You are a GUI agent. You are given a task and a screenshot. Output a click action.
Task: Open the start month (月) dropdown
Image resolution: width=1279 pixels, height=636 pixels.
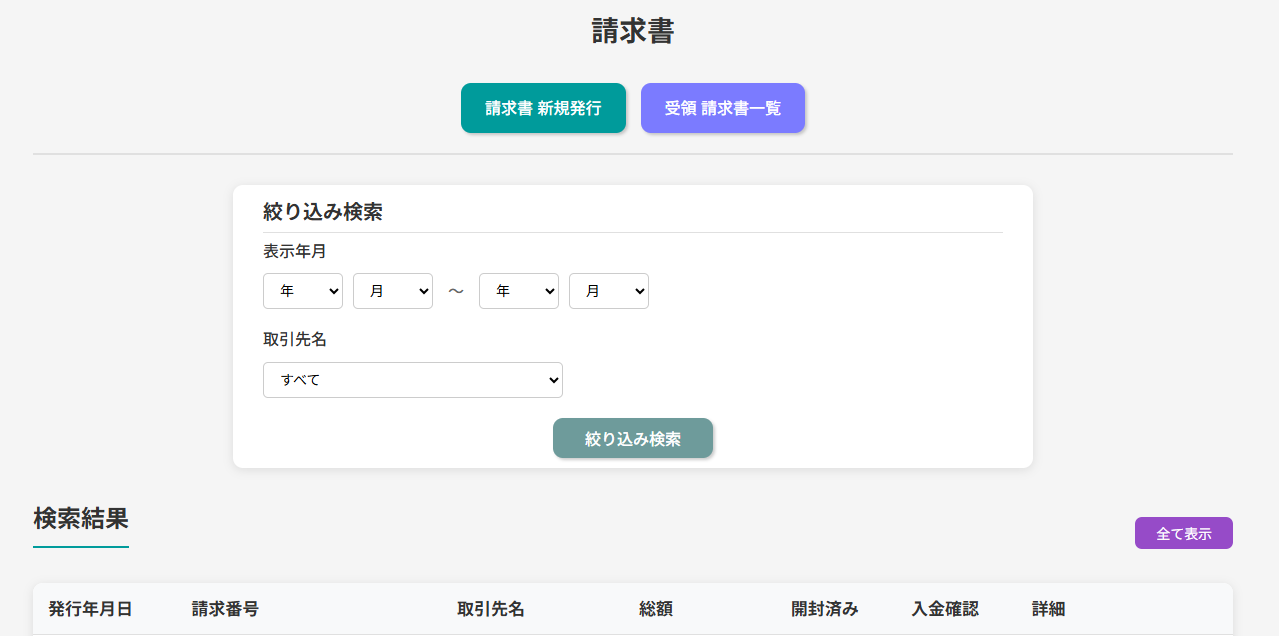click(x=393, y=291)
